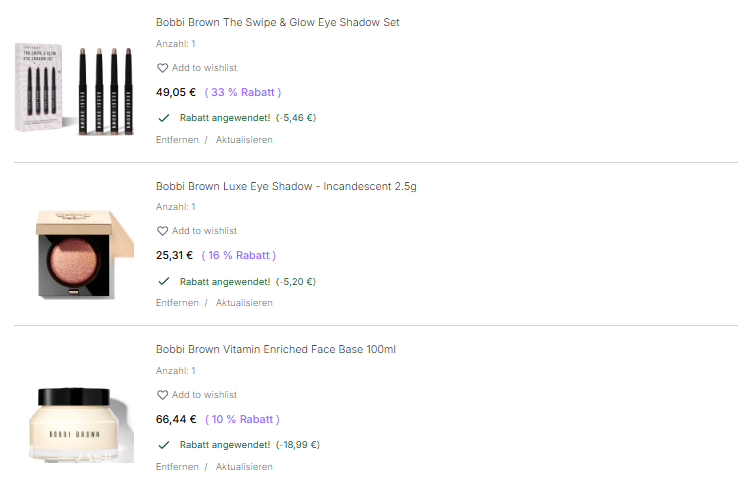Click the 10 % Rabatt discount label
Viewport: 744px width, 485px height.
[242, 419]
